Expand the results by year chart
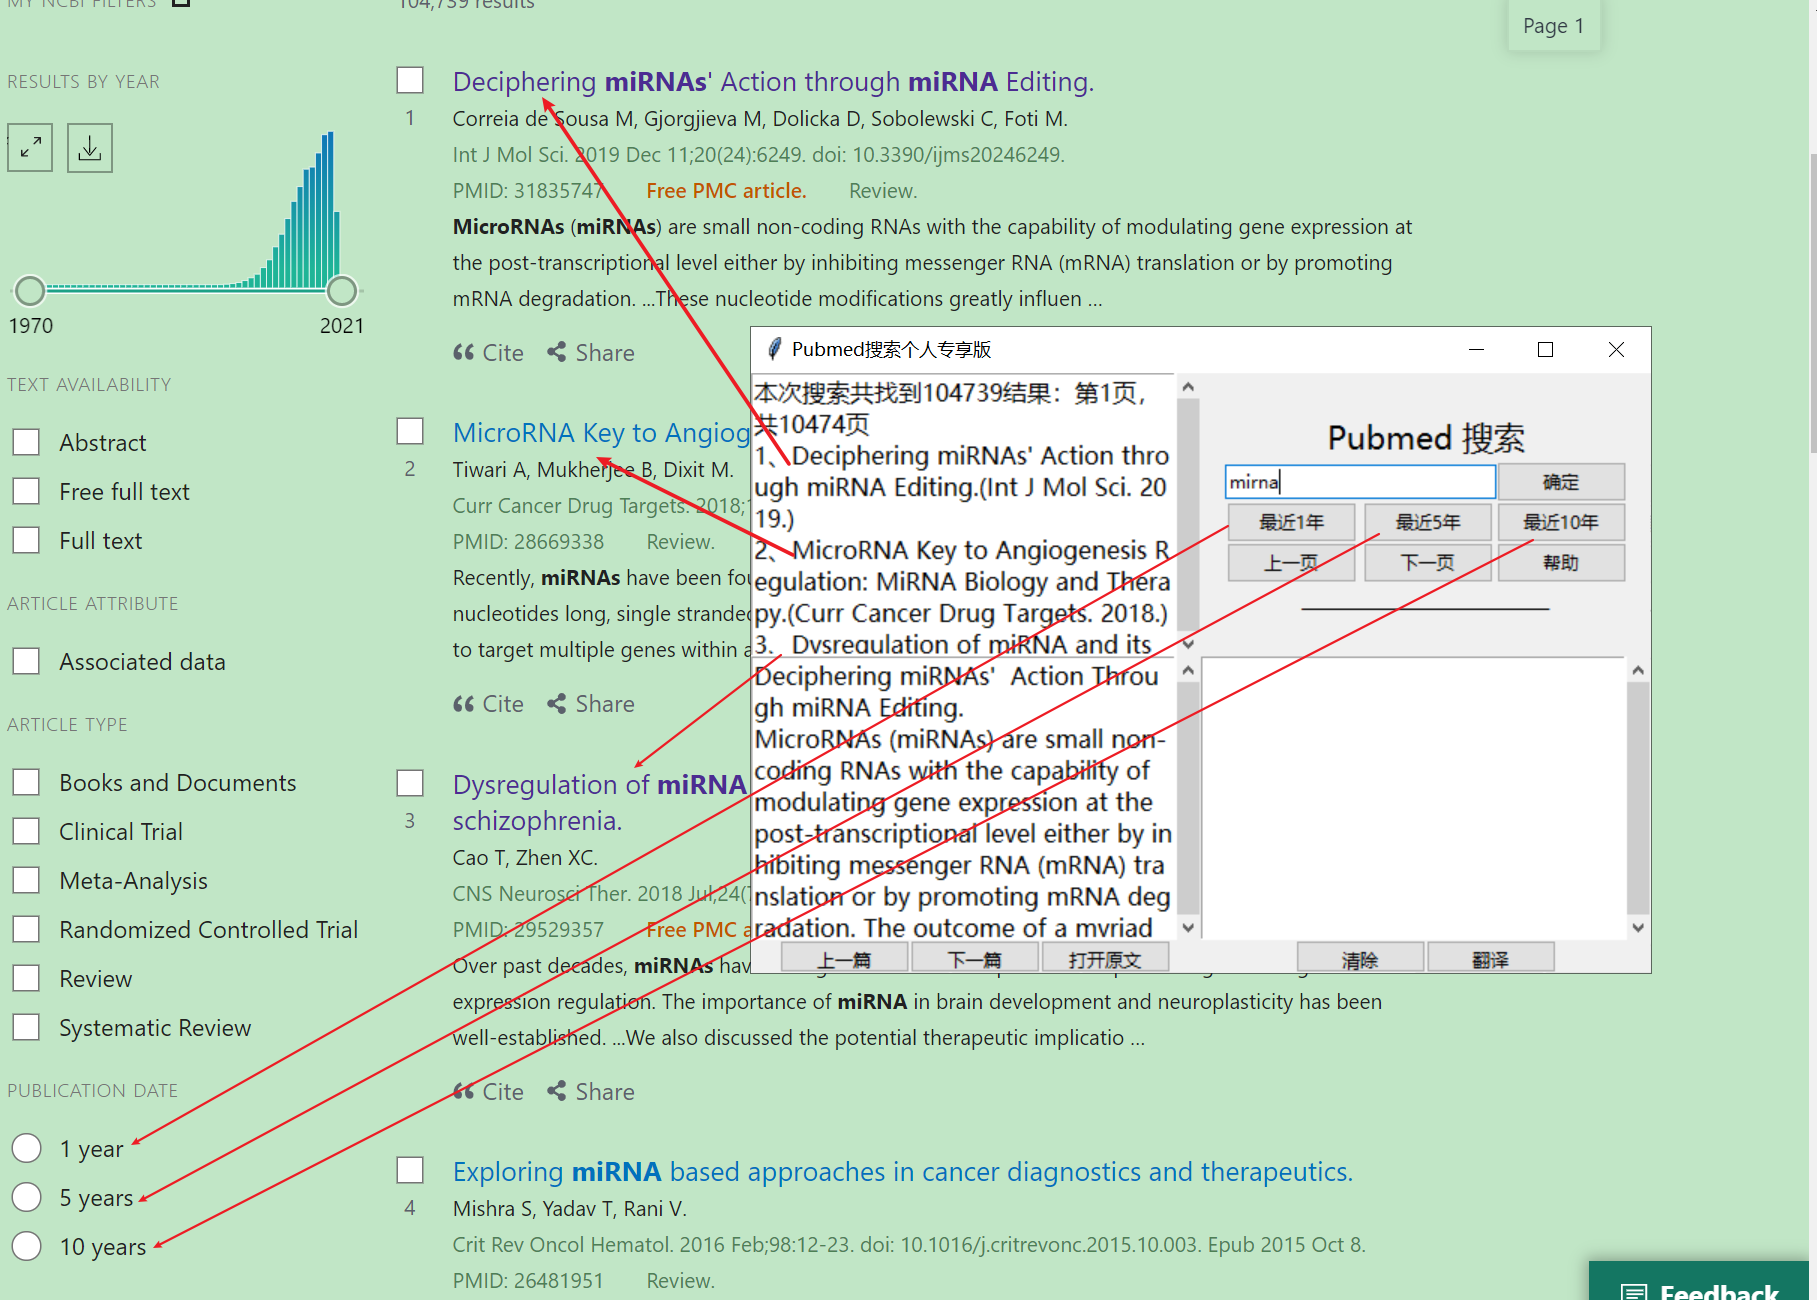 tap(29, 147)
